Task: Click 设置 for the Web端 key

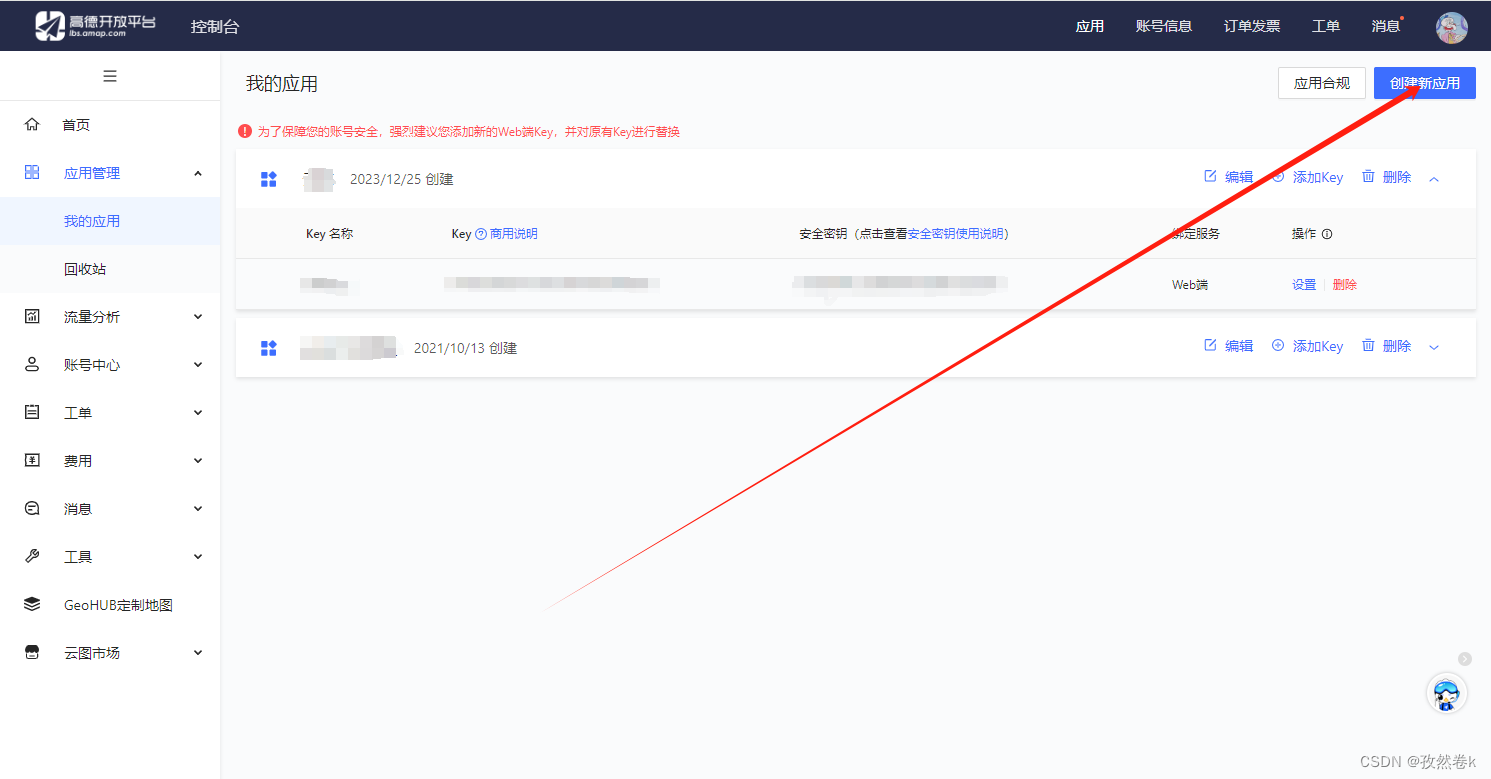Action: [1303, 285]
